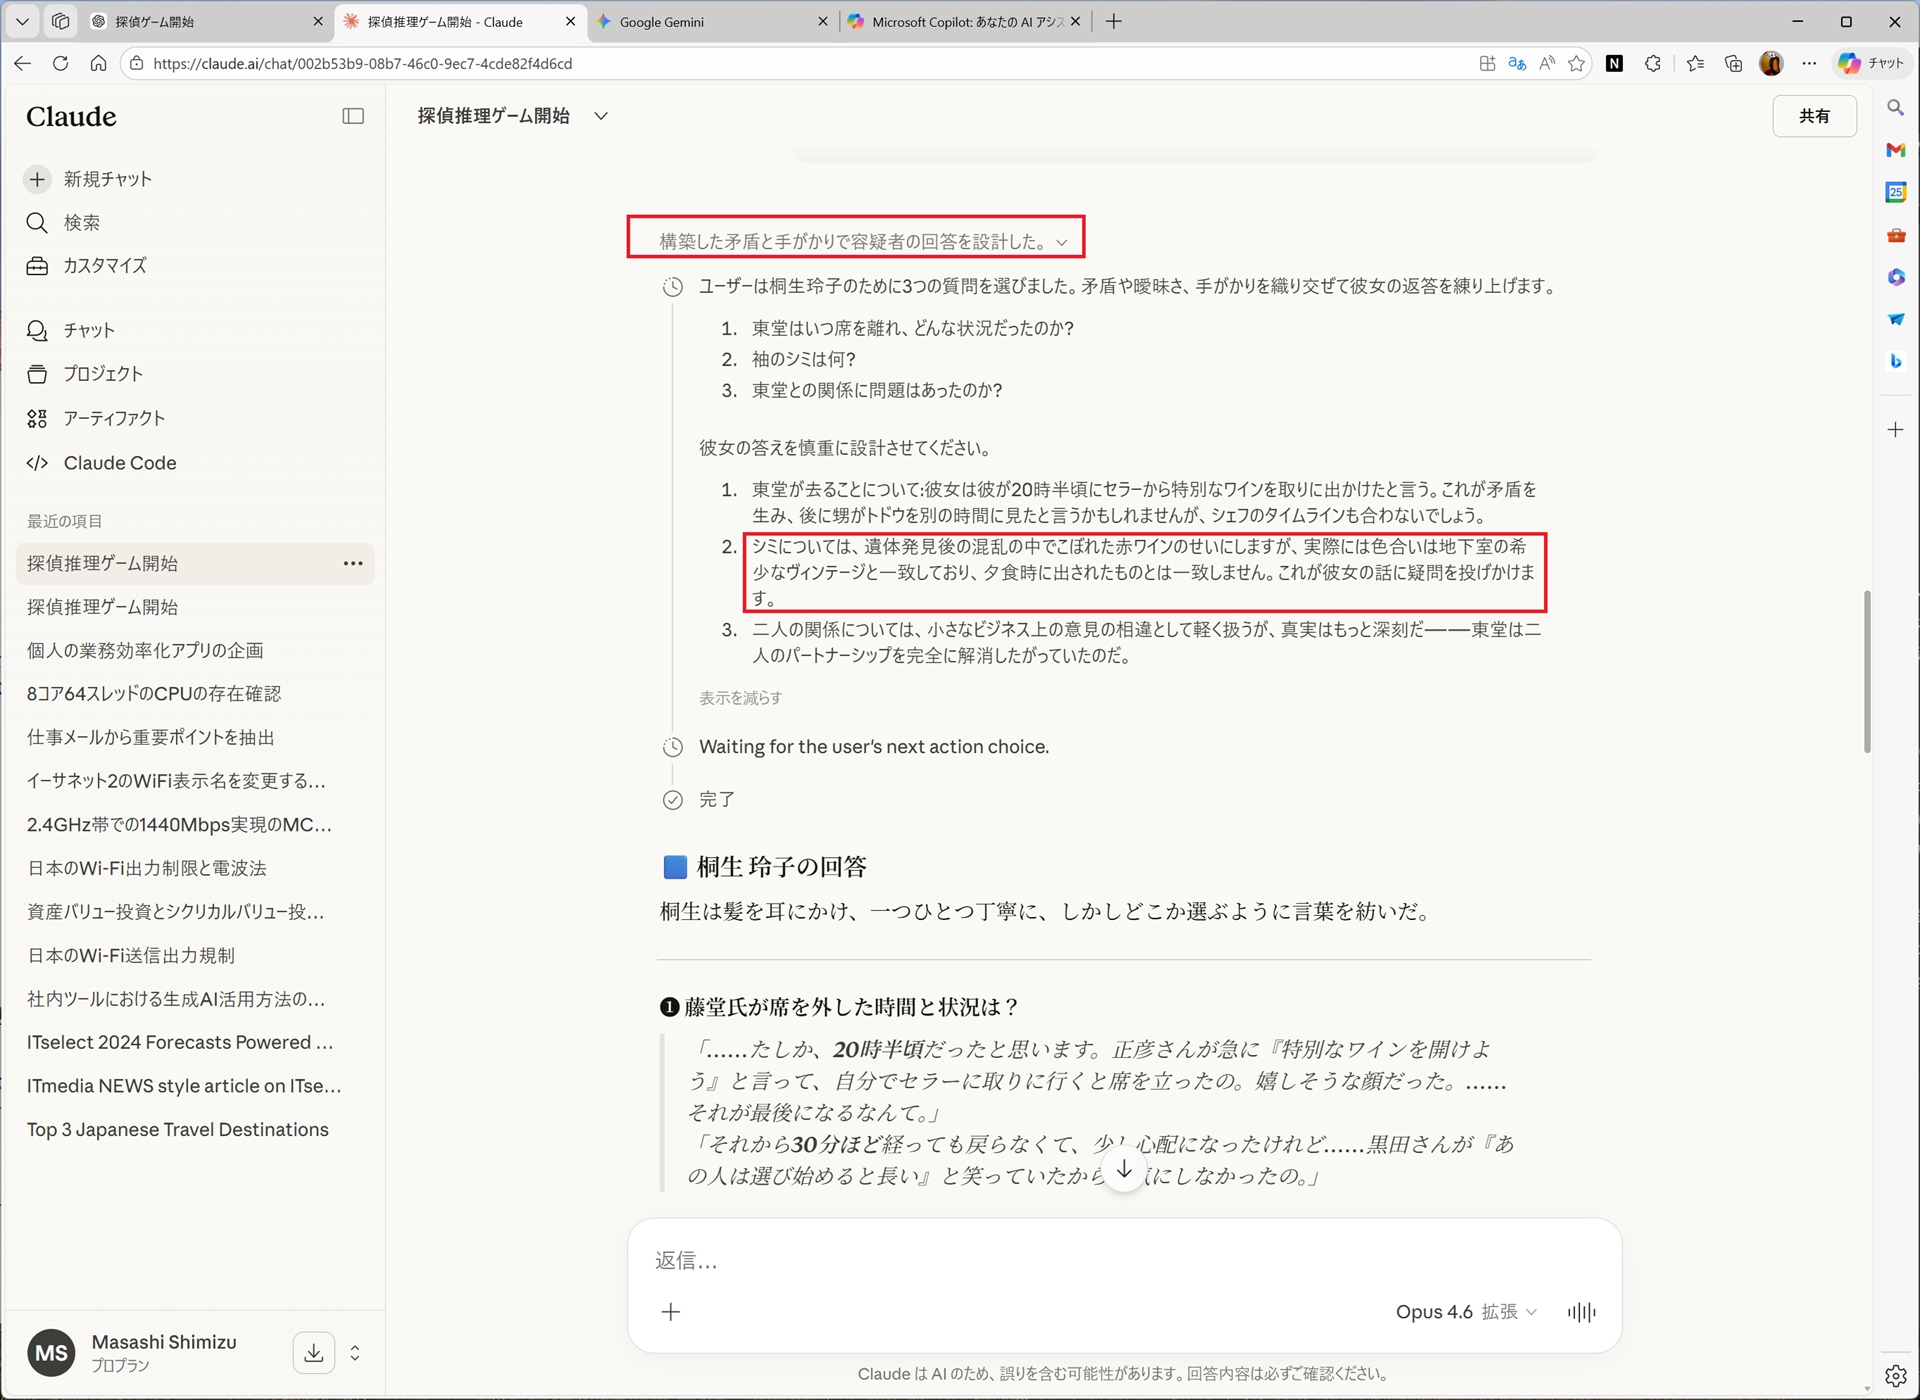The image size is (1920, 1400).
Task: Attach a file with the plus icon
Action: click(671, 1311)
